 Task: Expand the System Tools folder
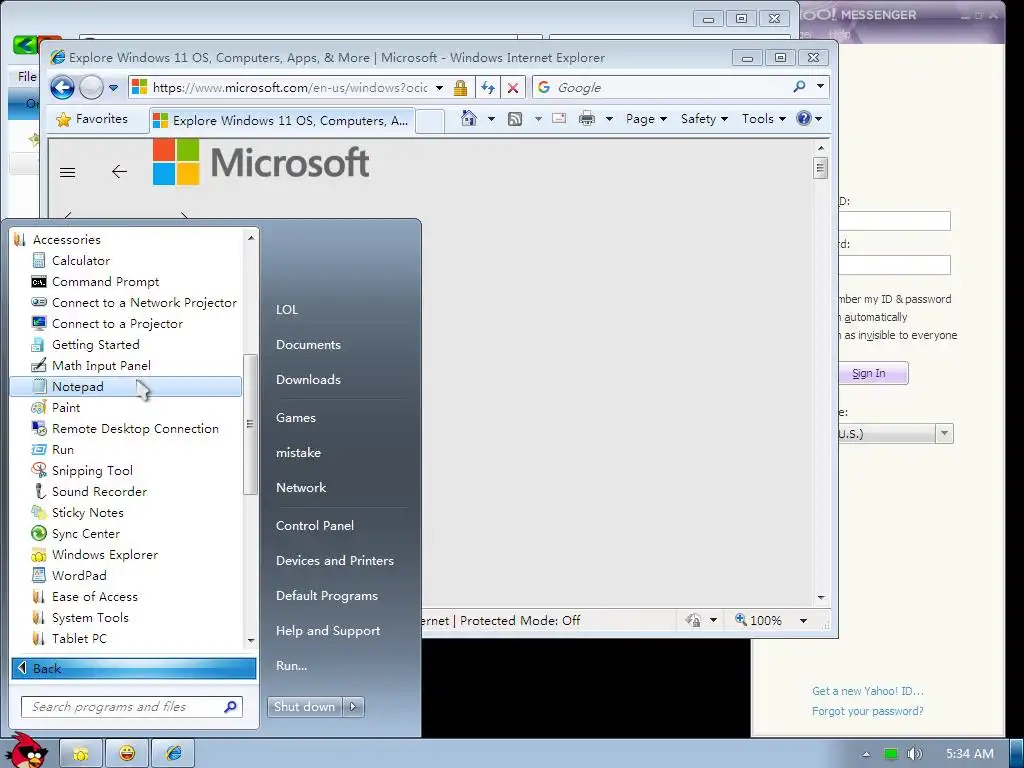[80, 617]
